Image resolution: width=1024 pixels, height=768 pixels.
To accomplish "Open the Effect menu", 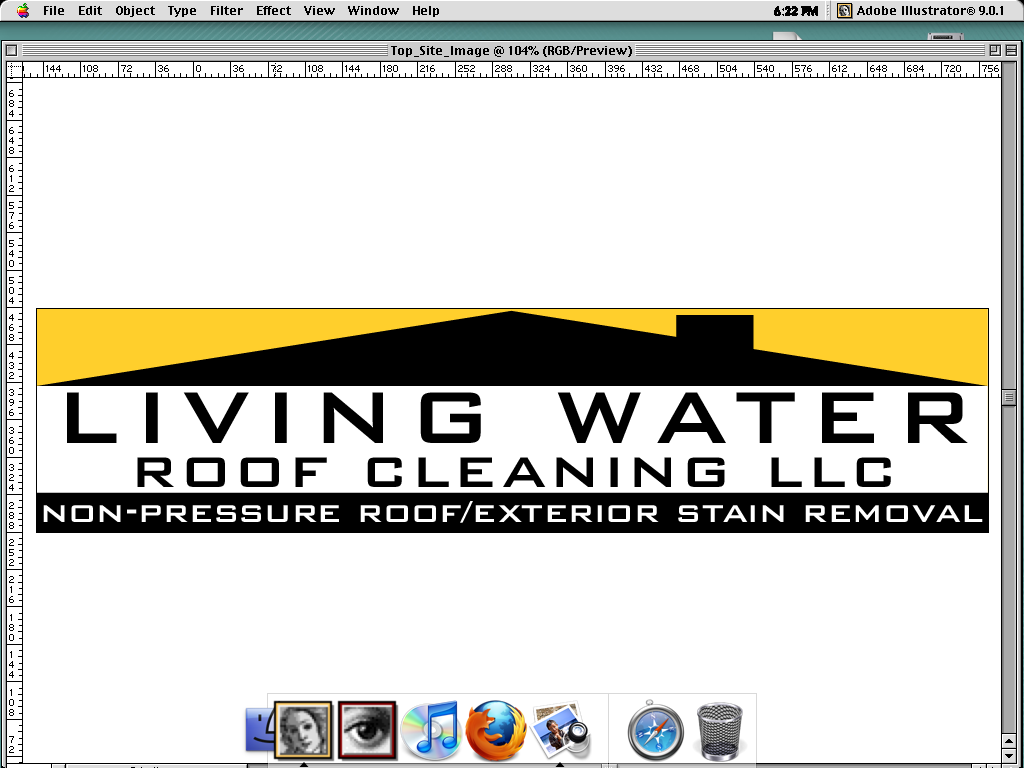I will coord(273,11).
